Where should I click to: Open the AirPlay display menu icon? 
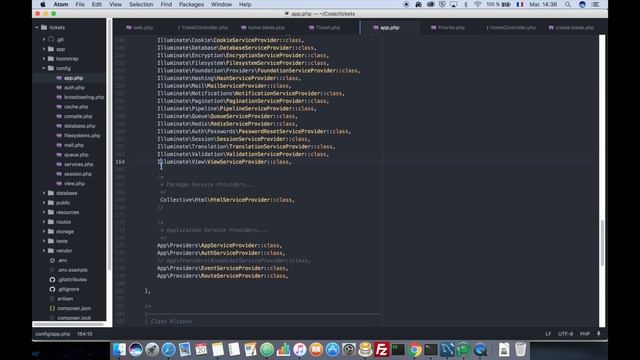pos(453,4)
